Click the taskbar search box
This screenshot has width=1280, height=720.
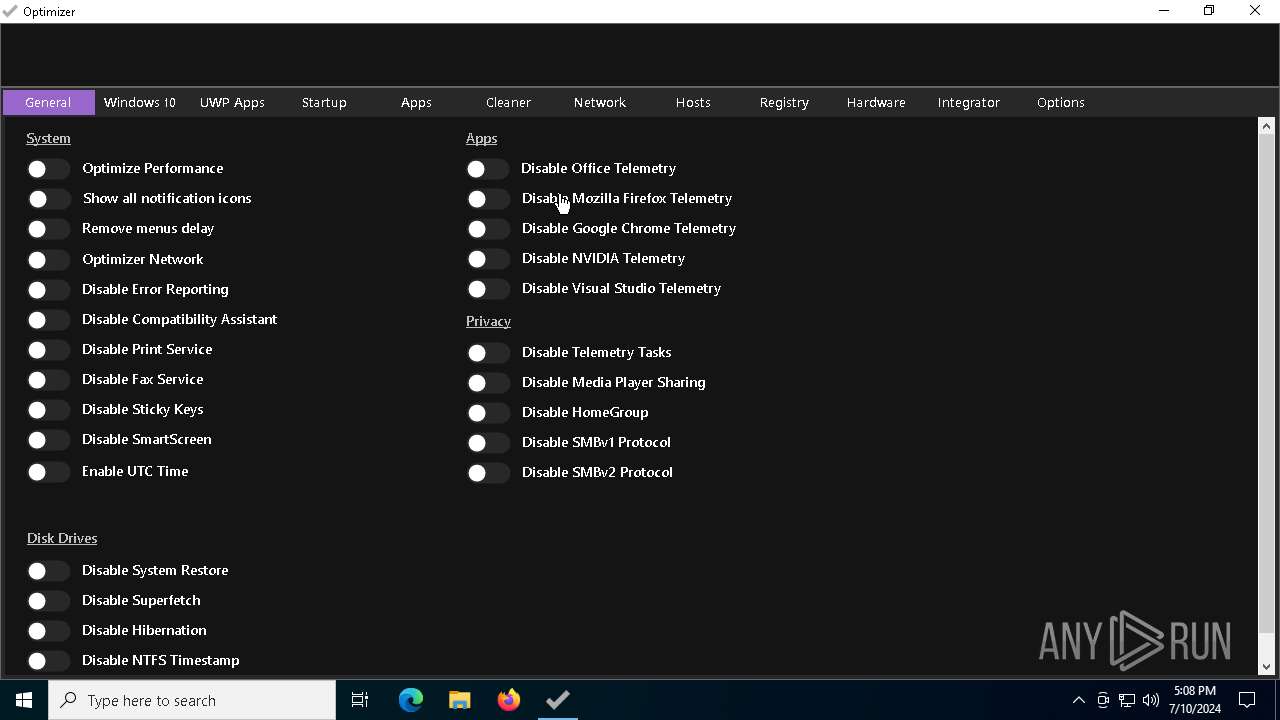(192, 700)
